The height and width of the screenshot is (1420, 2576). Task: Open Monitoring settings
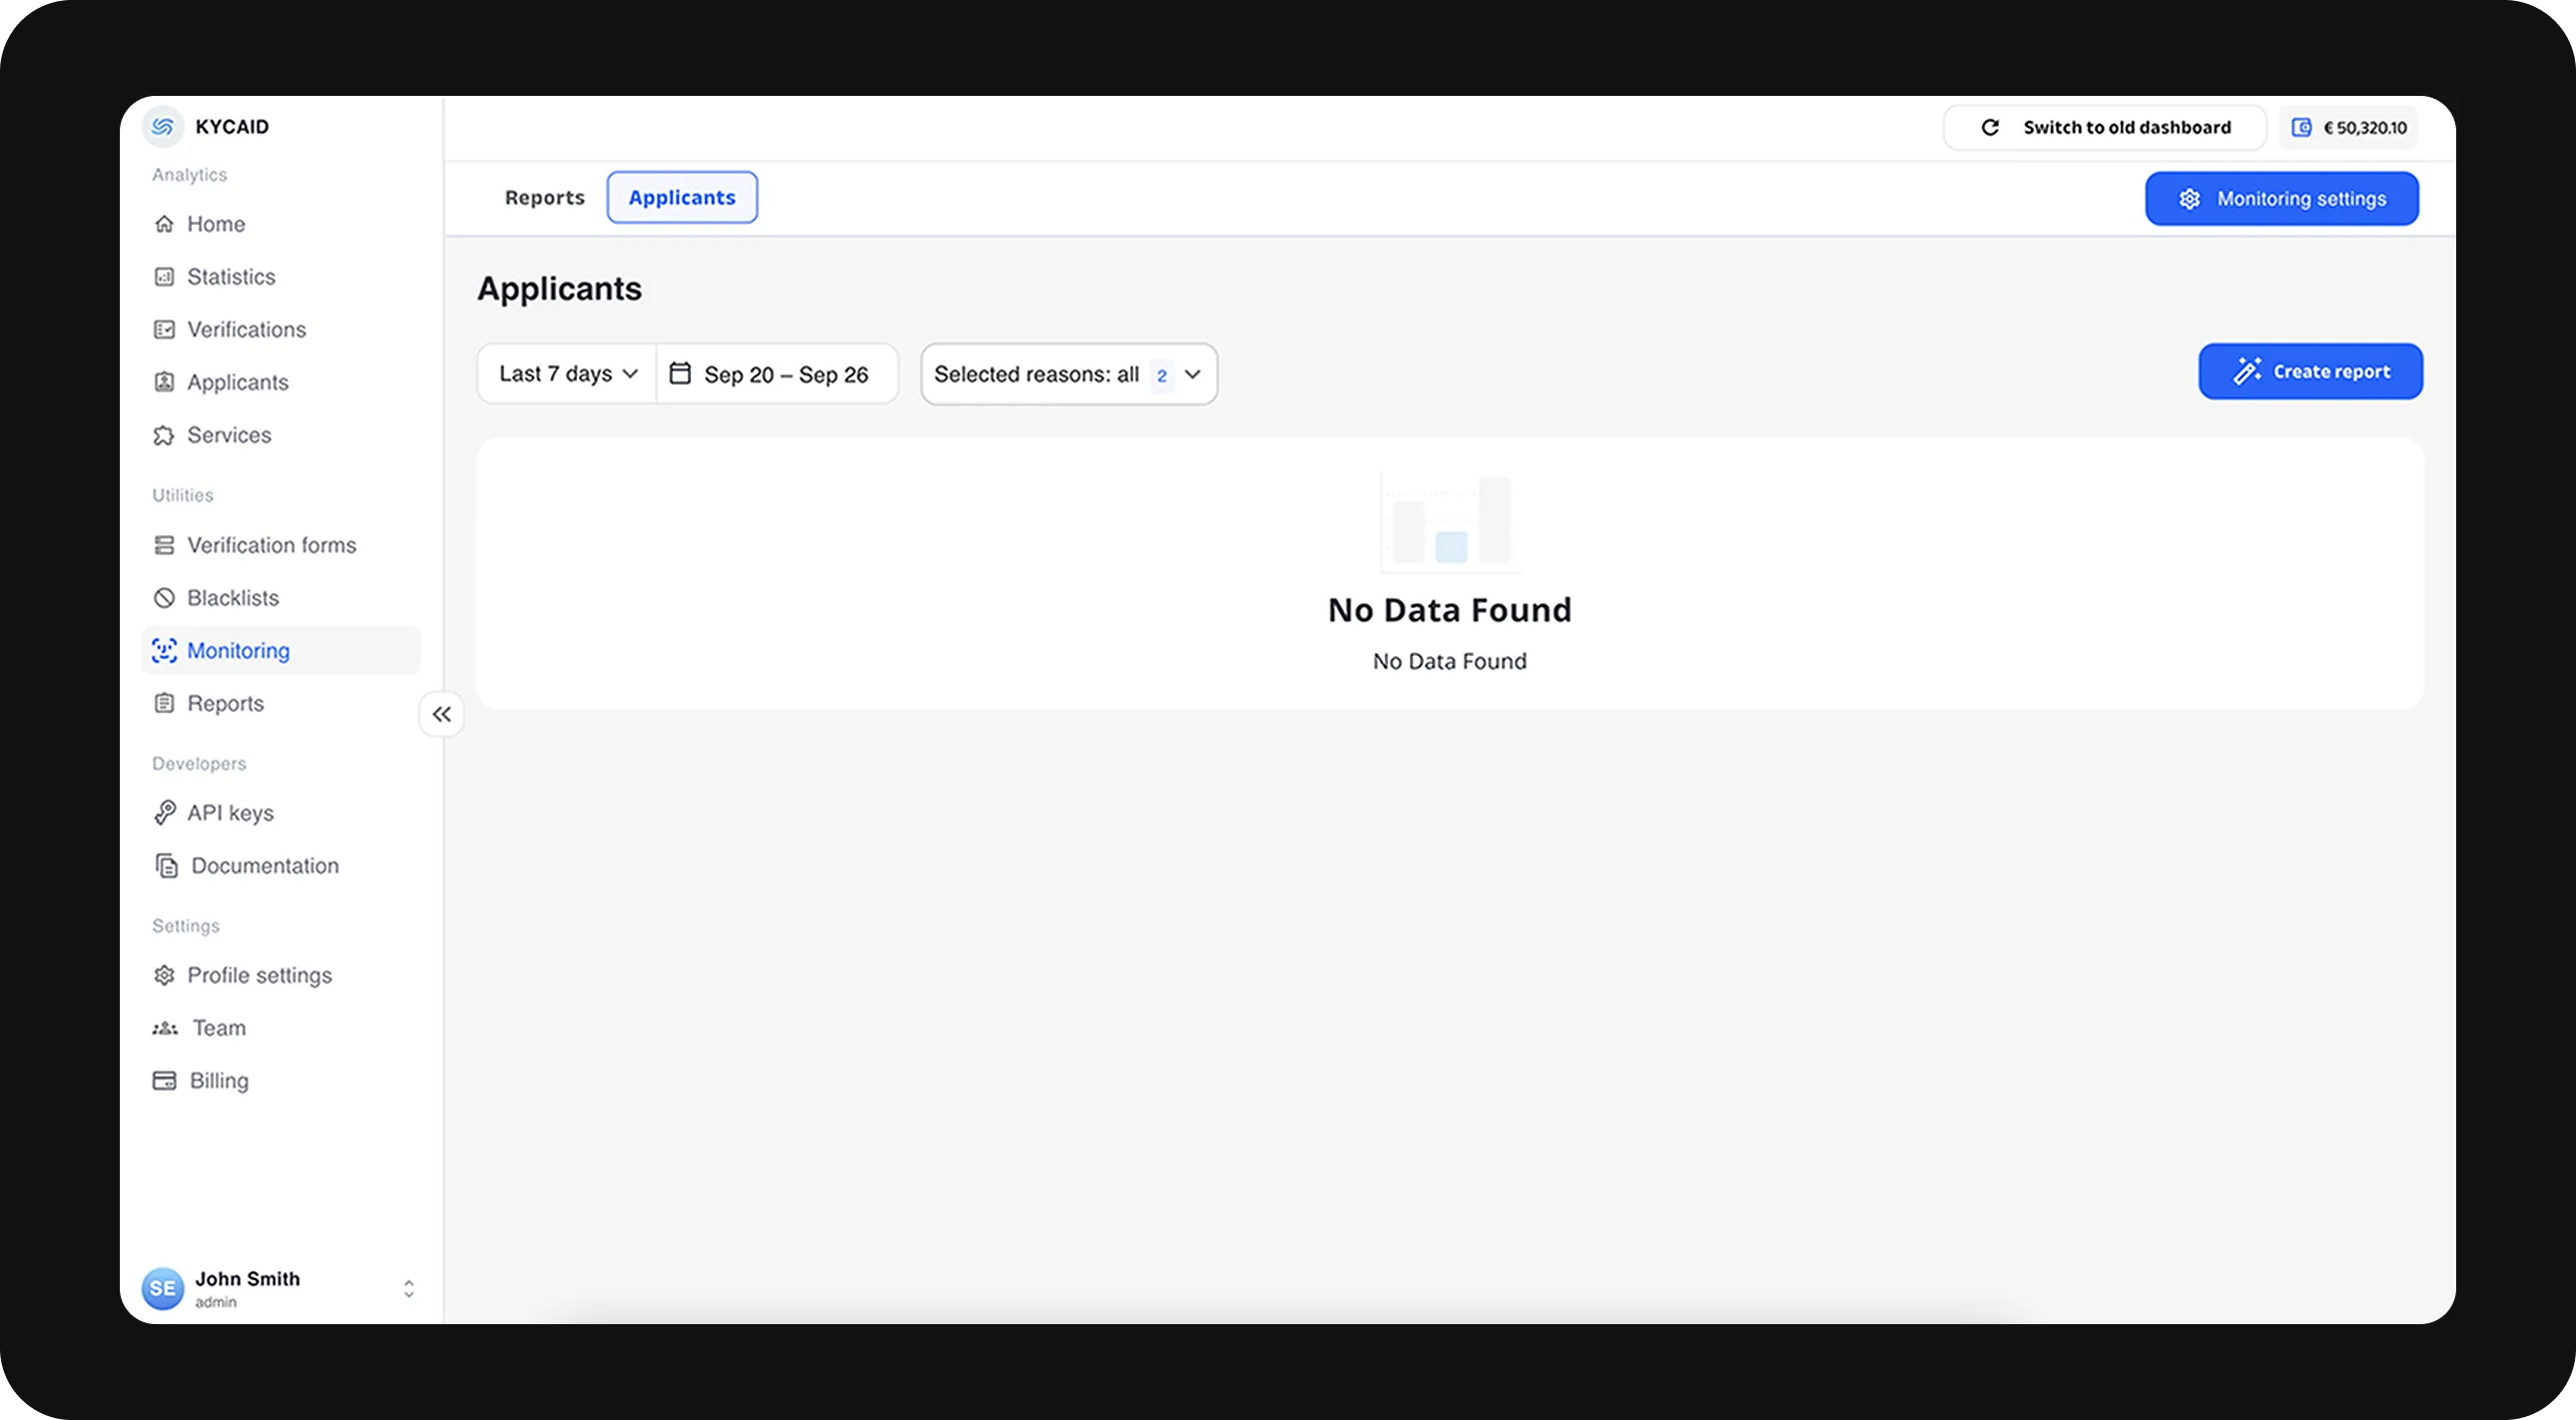[x=2281, y=199]
